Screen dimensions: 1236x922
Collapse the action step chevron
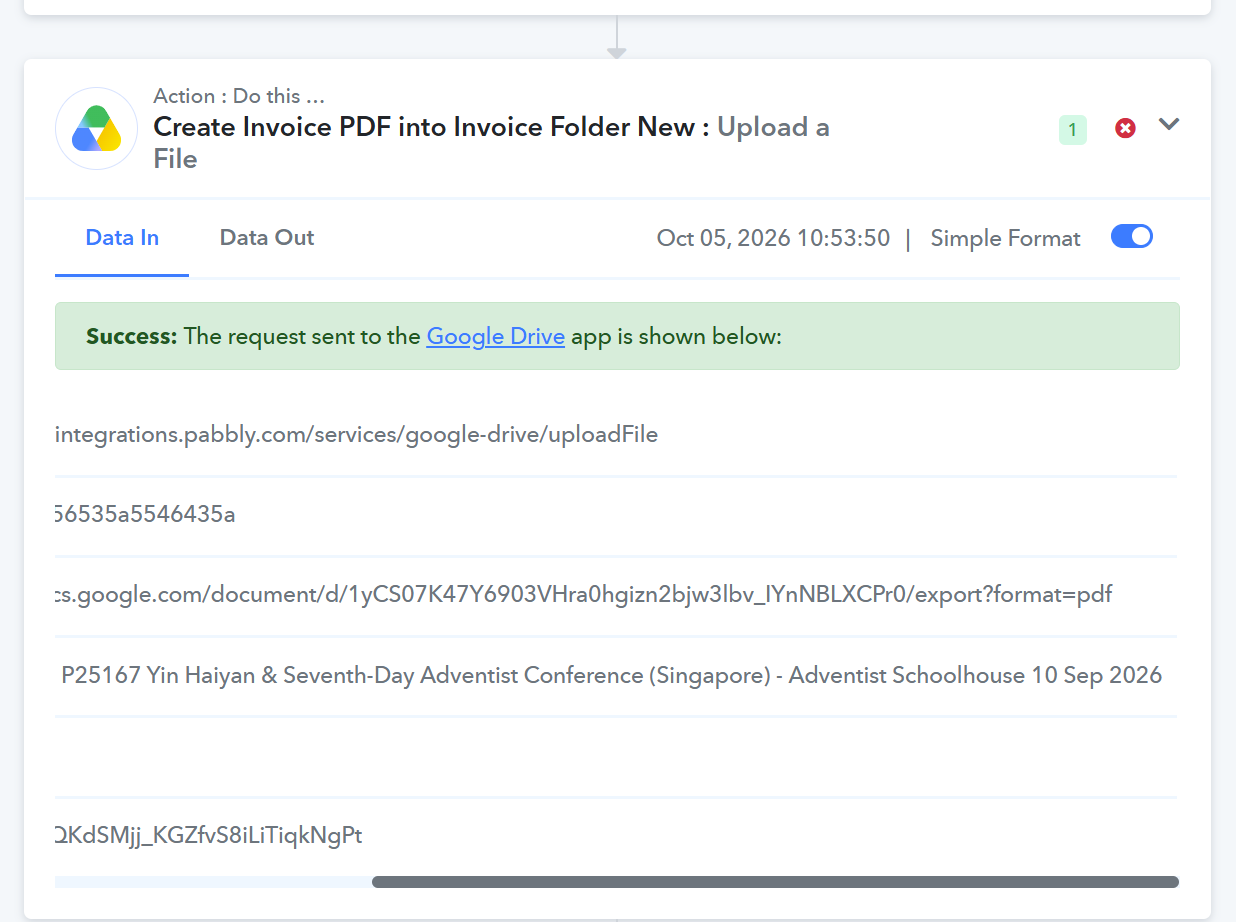tap(1169, 124)
